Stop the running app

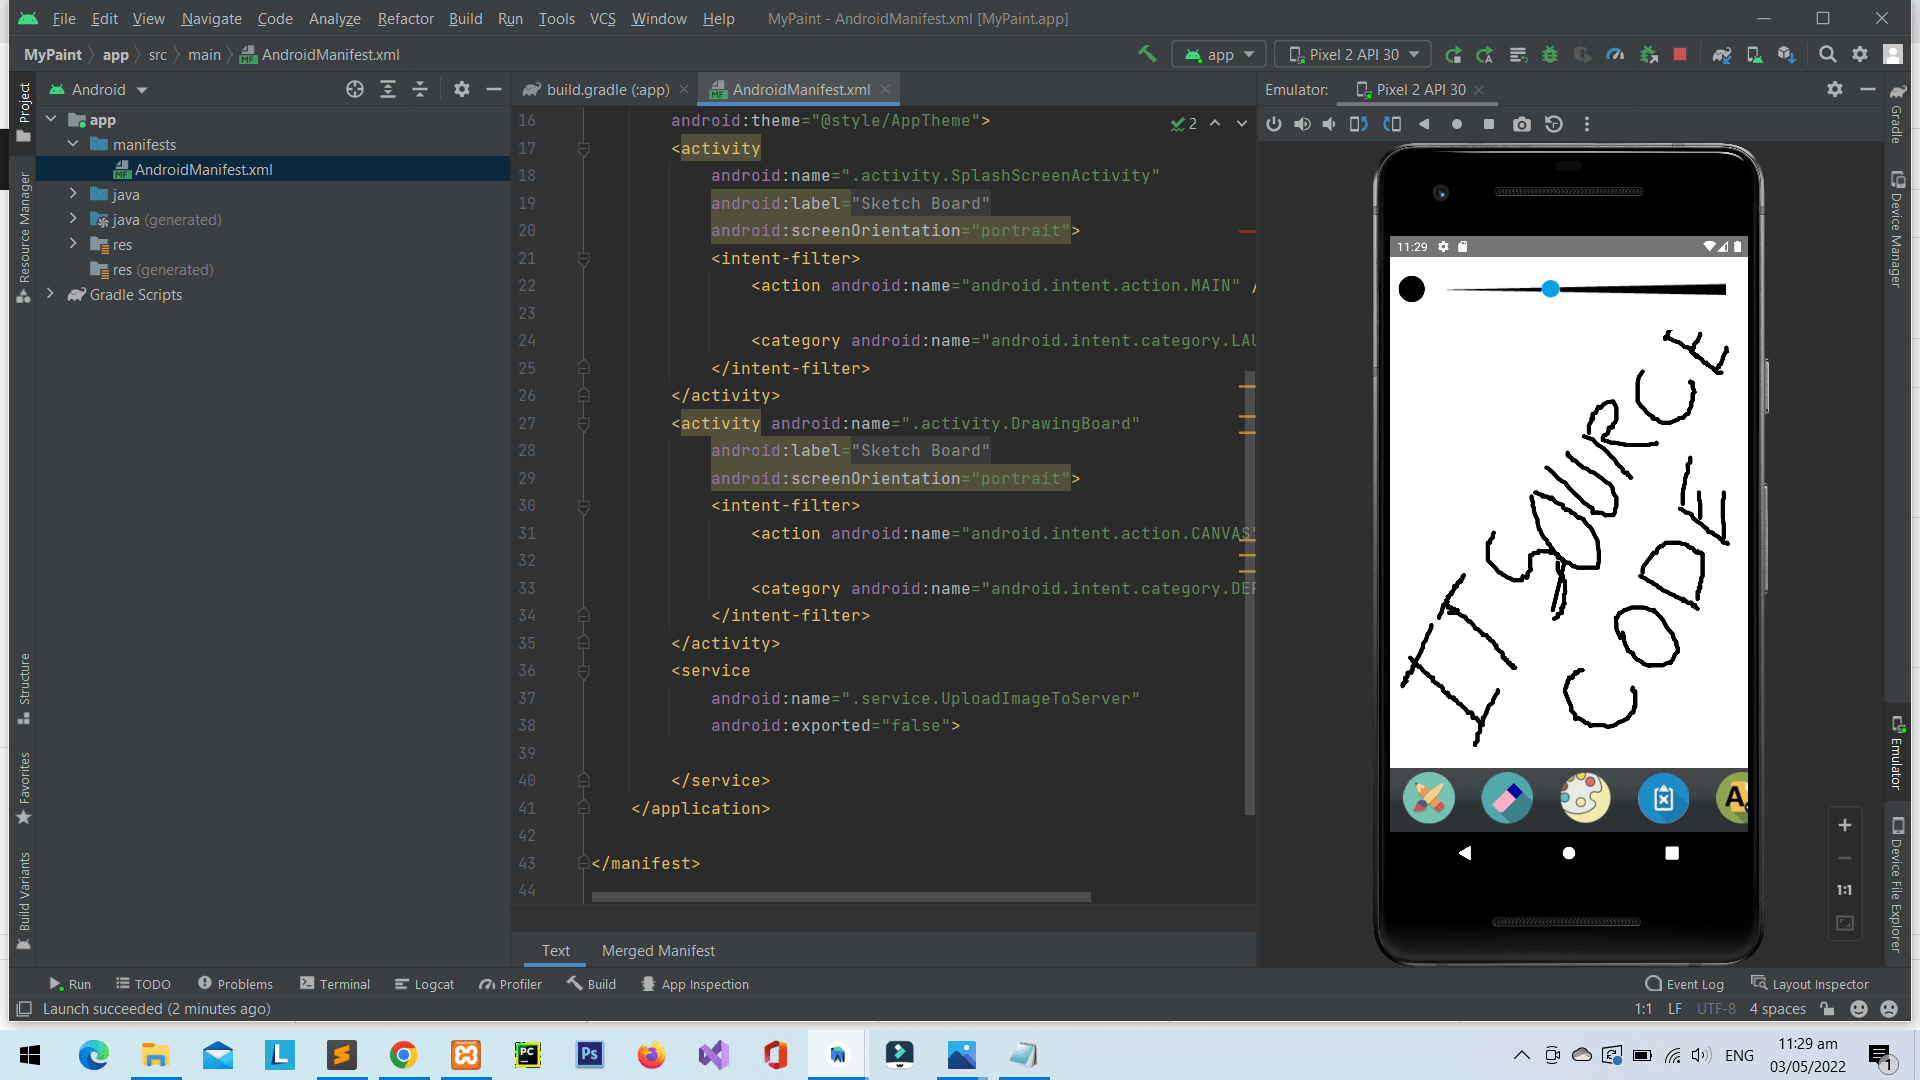click(1681, 54)
